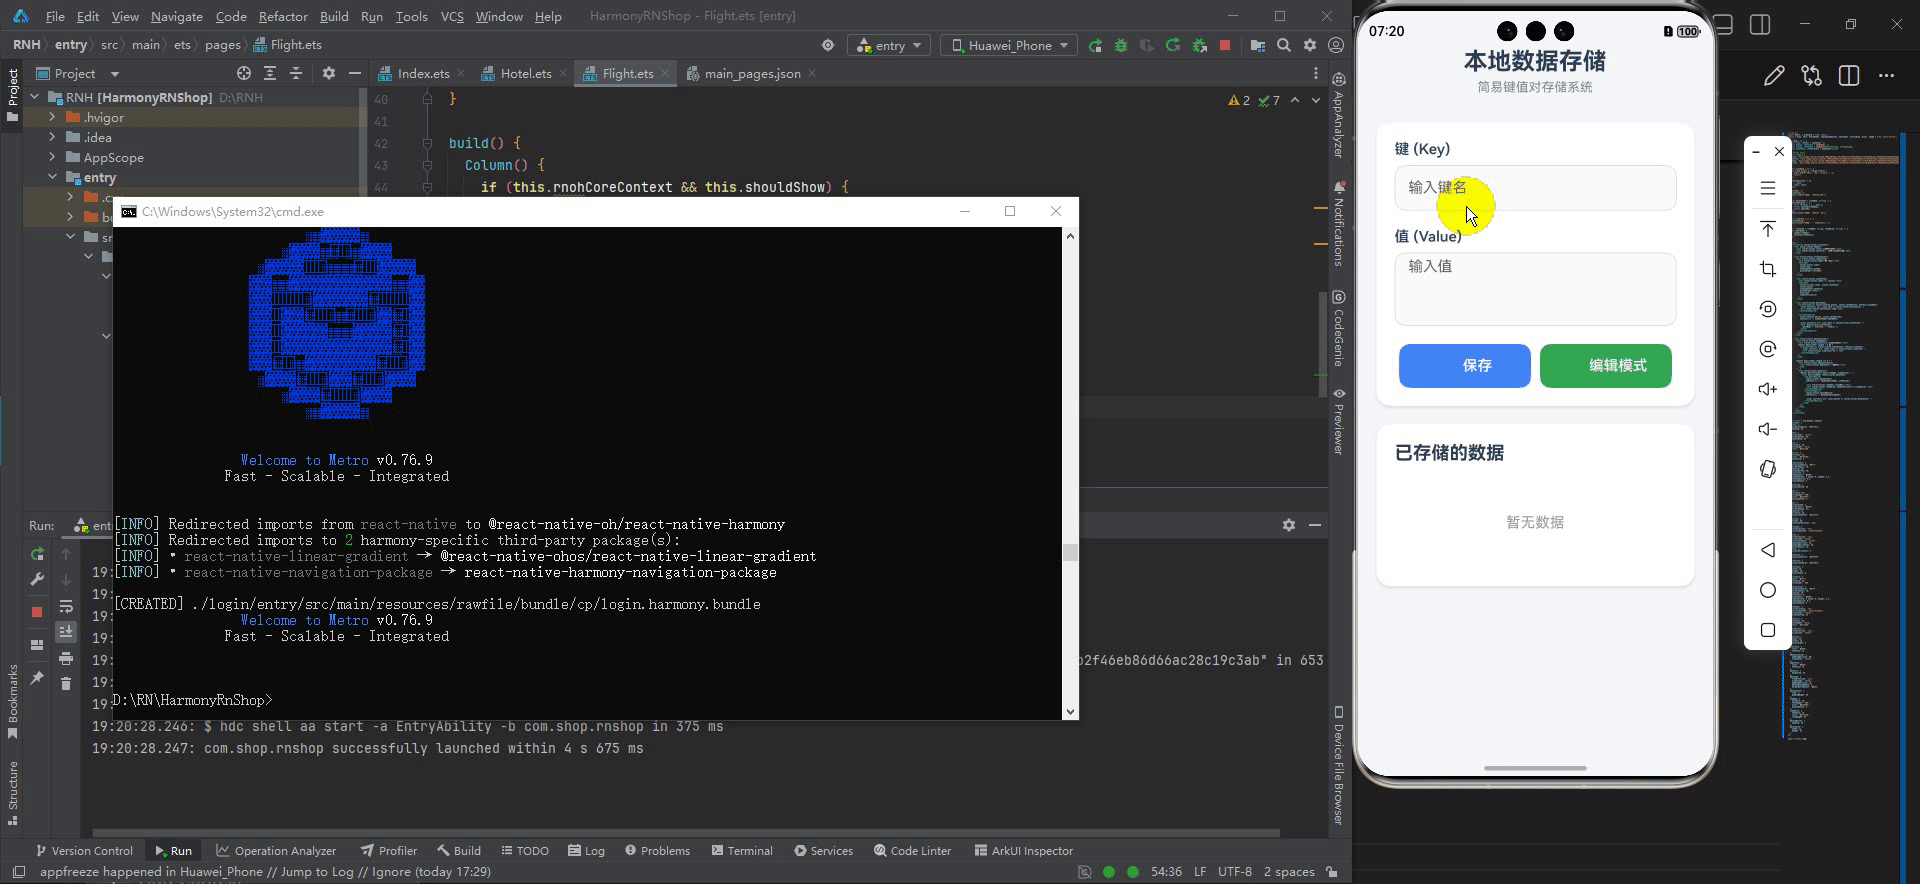Stop the running app with red square
The height and width of the screenshot is (884, 1920).
click(1225, 45)
